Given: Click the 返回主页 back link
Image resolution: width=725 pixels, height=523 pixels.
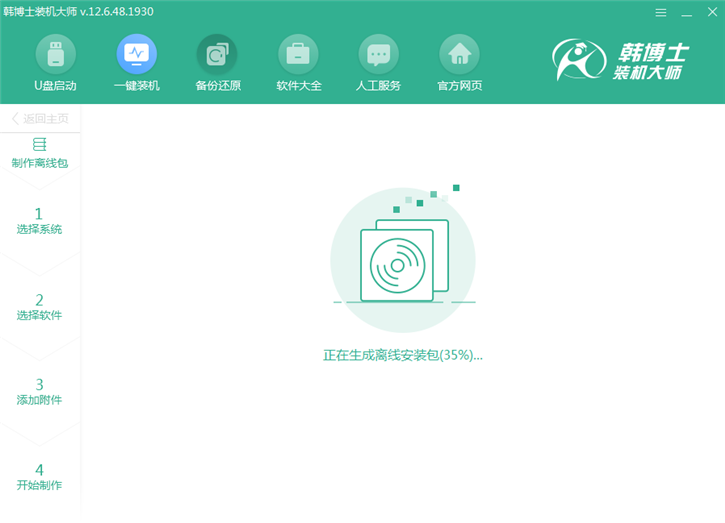Looking at the screenshot, I should click(40, 119).
